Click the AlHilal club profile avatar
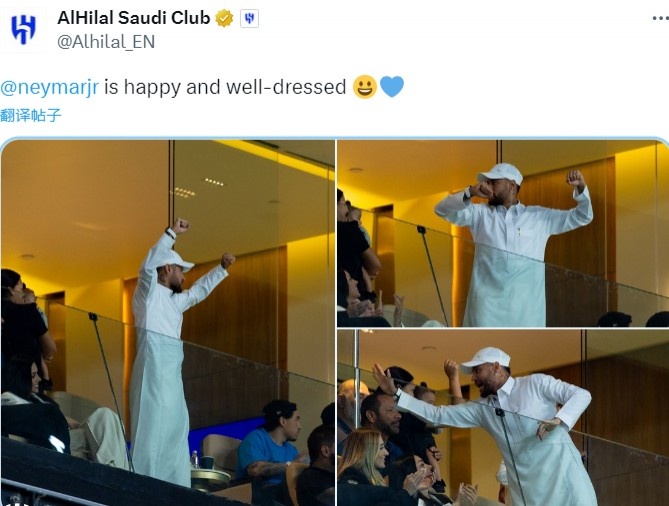This screenshot has height=506, width=669. 23,29
